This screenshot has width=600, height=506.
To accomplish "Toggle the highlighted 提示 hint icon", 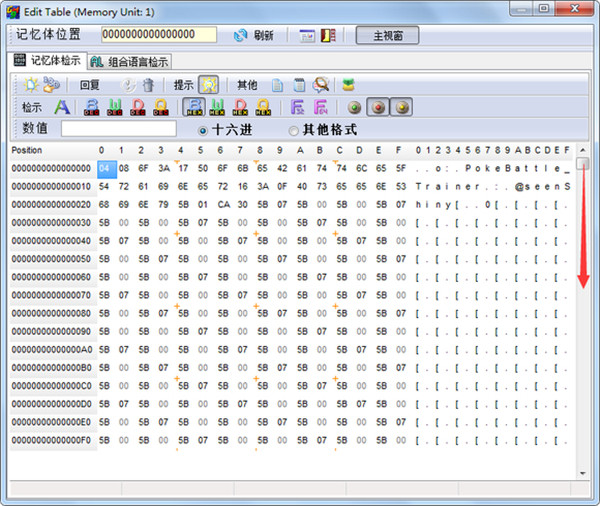I will point(208,85).
